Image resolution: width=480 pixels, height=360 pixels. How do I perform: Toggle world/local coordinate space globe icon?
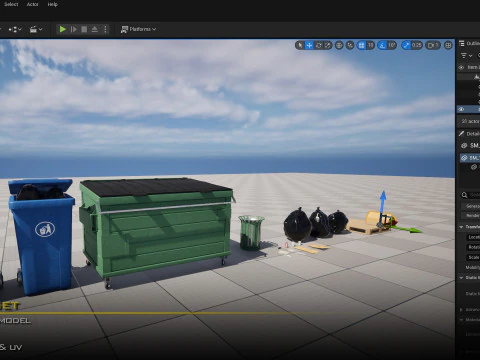[339, 45]
